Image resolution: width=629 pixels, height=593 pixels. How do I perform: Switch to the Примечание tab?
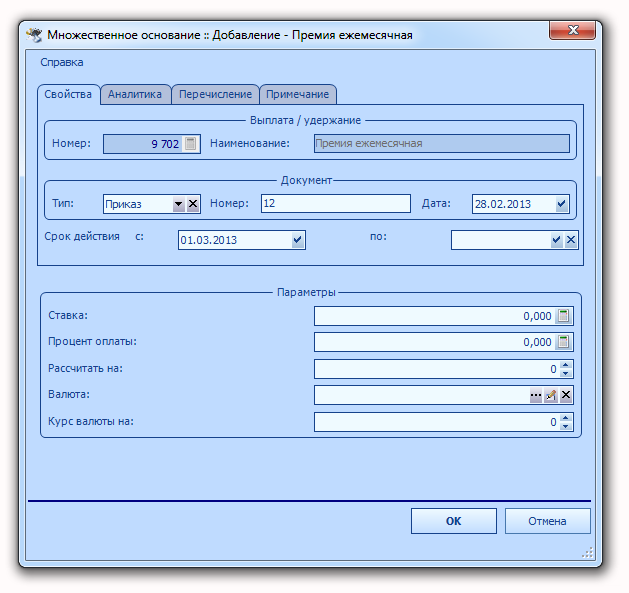tap(298, 94)
